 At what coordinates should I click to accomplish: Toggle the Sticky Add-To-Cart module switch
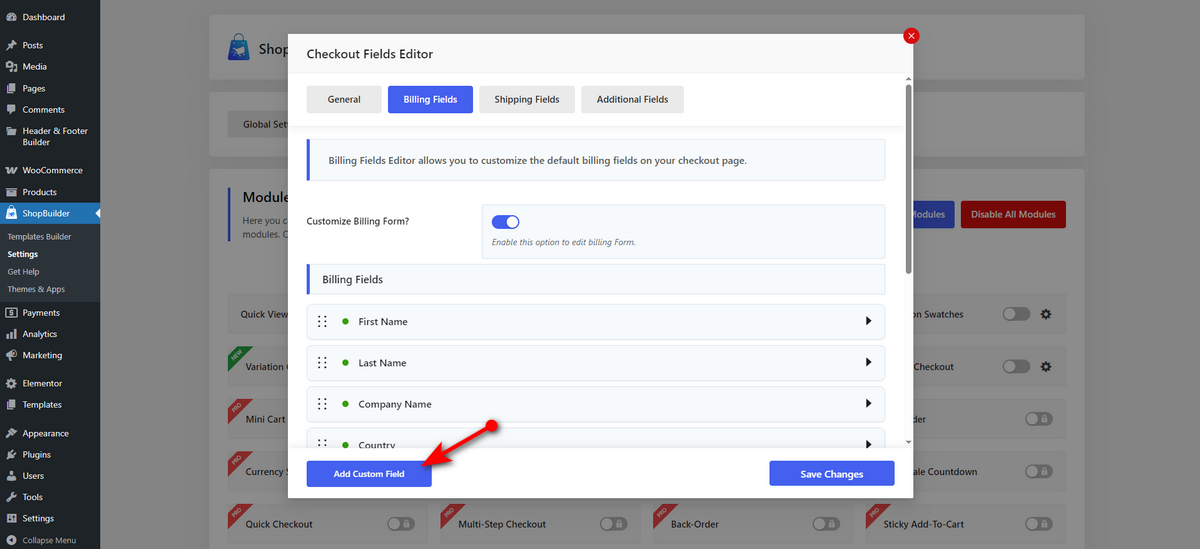1039,524
